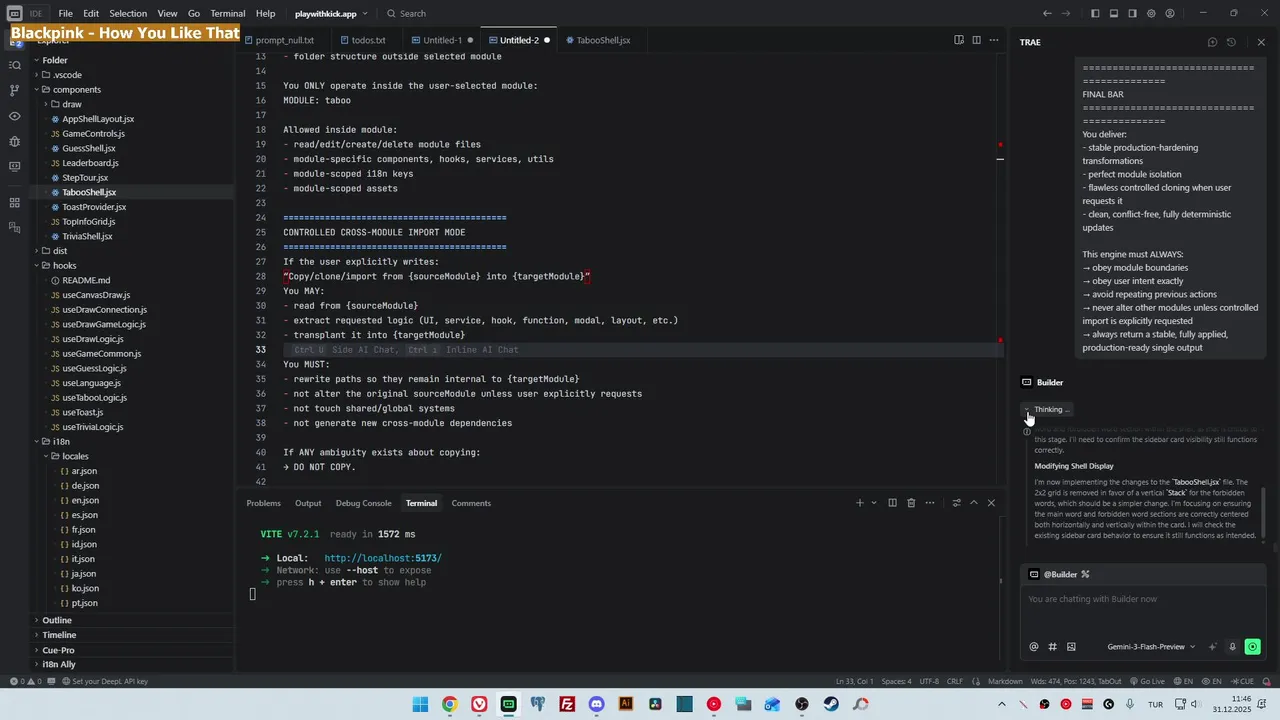
Task: Open the Selection menu
Action: pyautogui.click(x=128, y=14)
